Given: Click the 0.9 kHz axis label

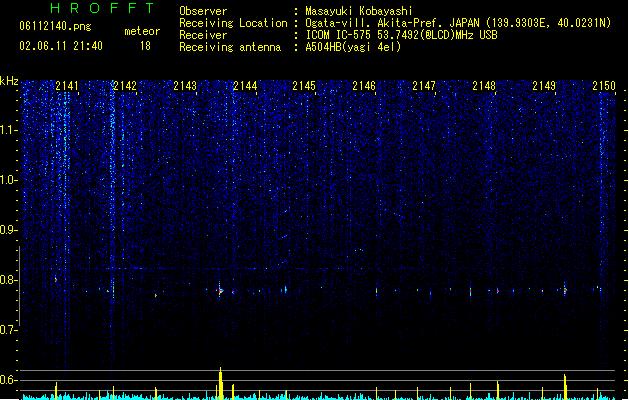Looking at the screenshot, I should pos(9,230).
